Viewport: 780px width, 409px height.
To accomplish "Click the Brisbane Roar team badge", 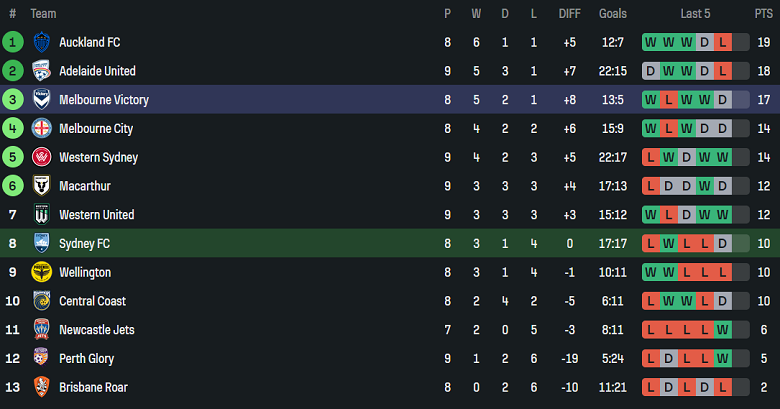I will (x=41, y=387).
